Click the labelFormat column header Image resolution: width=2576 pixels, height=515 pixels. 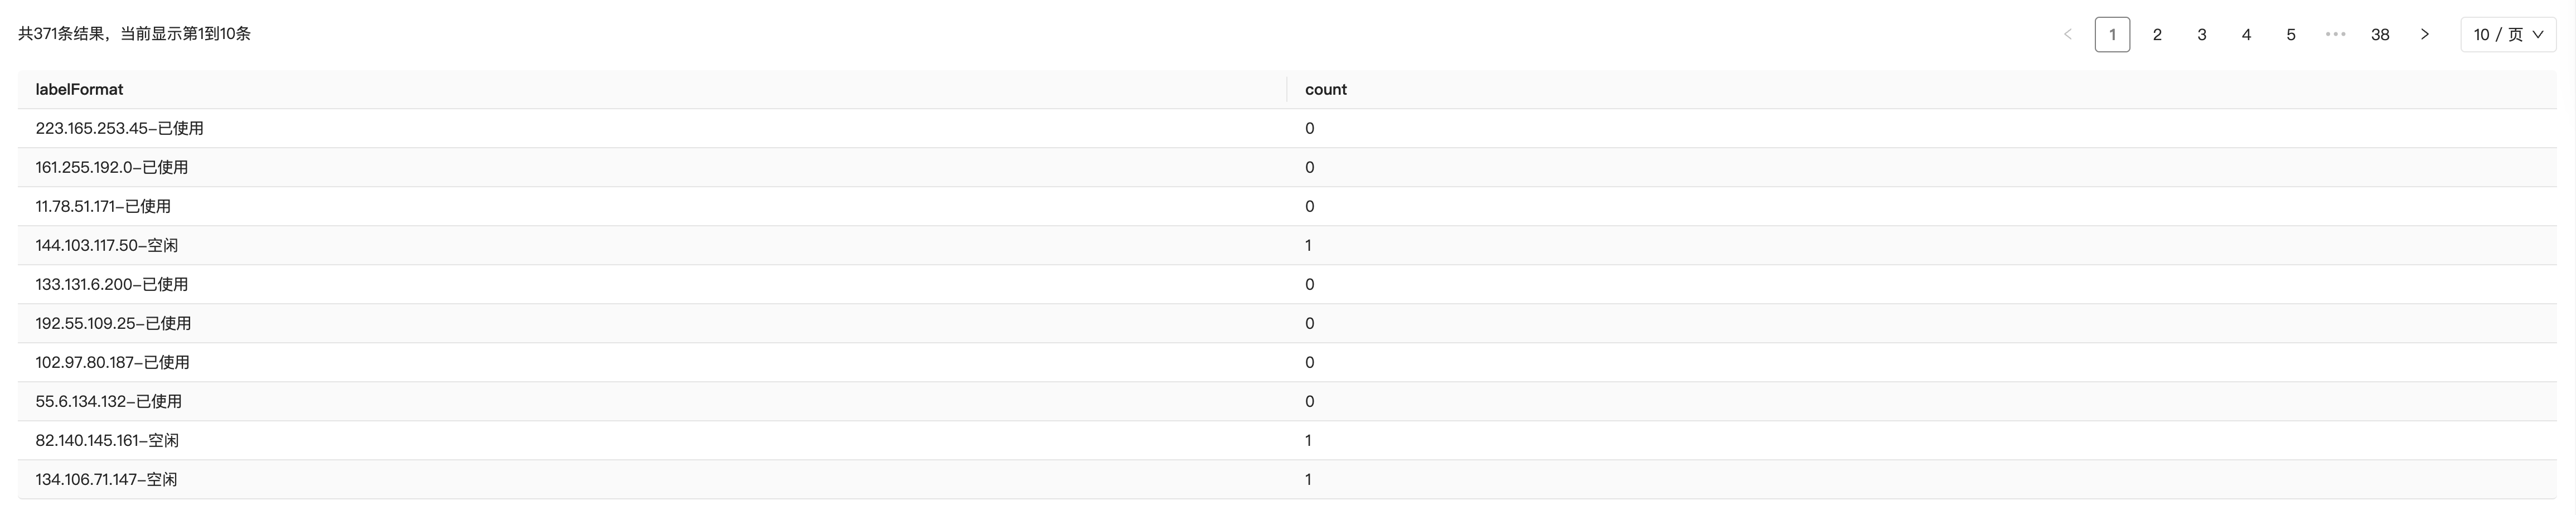79,89
